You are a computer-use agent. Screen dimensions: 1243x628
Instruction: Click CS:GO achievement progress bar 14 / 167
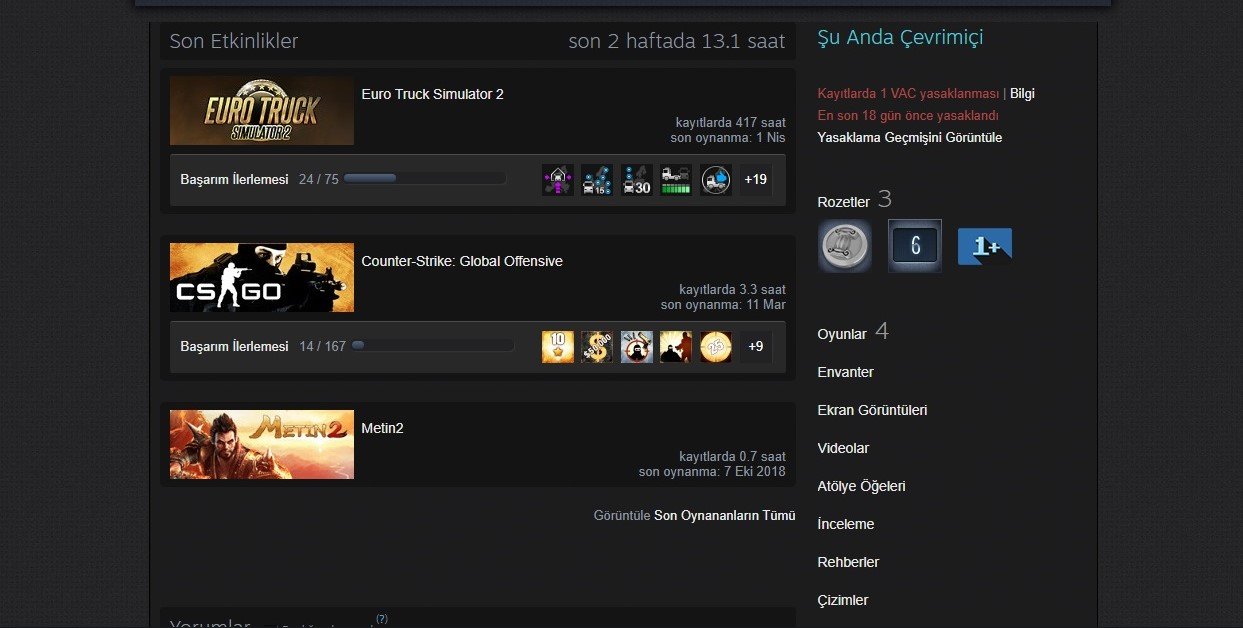(x=432, y=346)
